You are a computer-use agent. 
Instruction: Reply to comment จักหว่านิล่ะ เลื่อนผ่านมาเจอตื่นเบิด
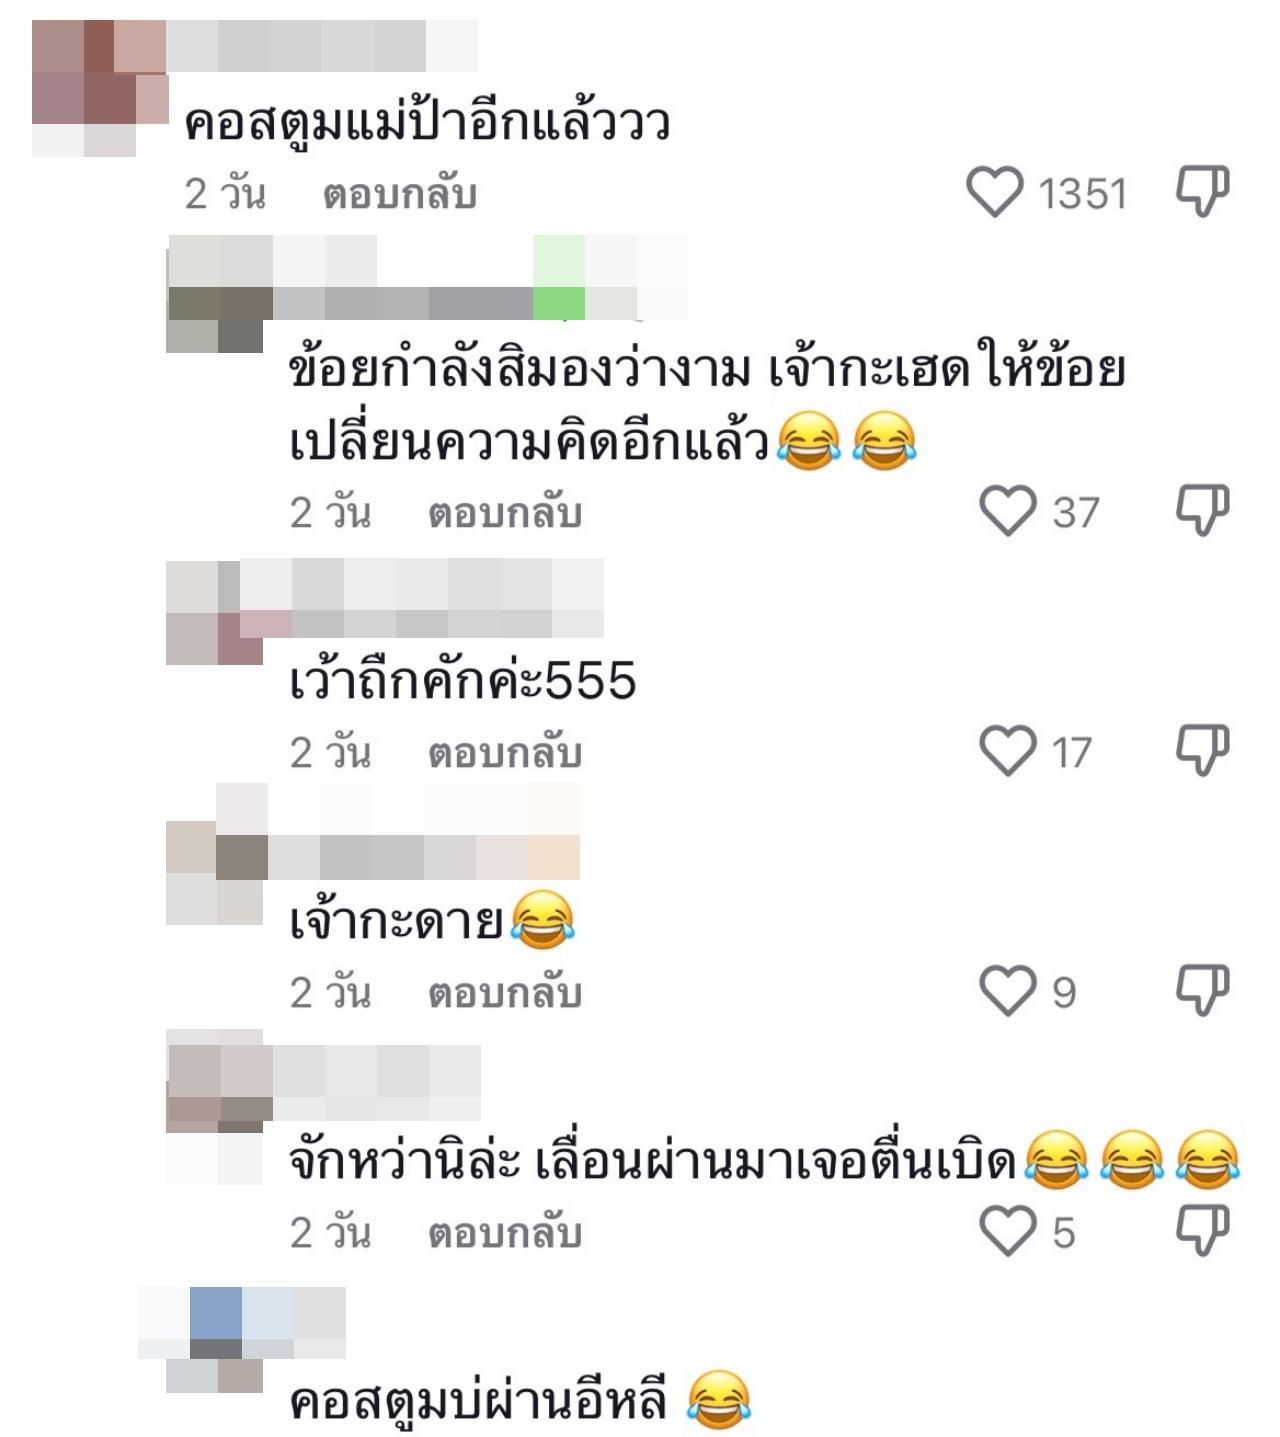point(505,1233)
